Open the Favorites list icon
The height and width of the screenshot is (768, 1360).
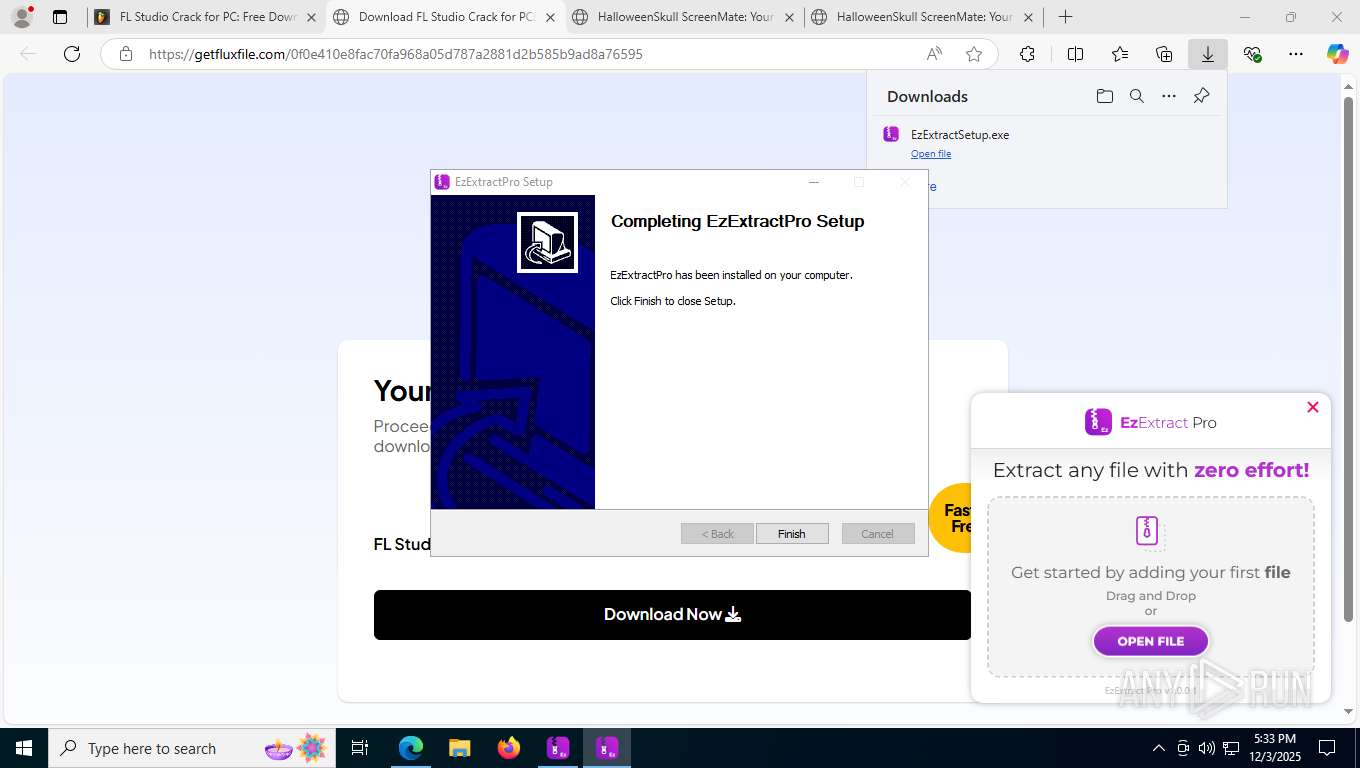[x=1120, y=54]
